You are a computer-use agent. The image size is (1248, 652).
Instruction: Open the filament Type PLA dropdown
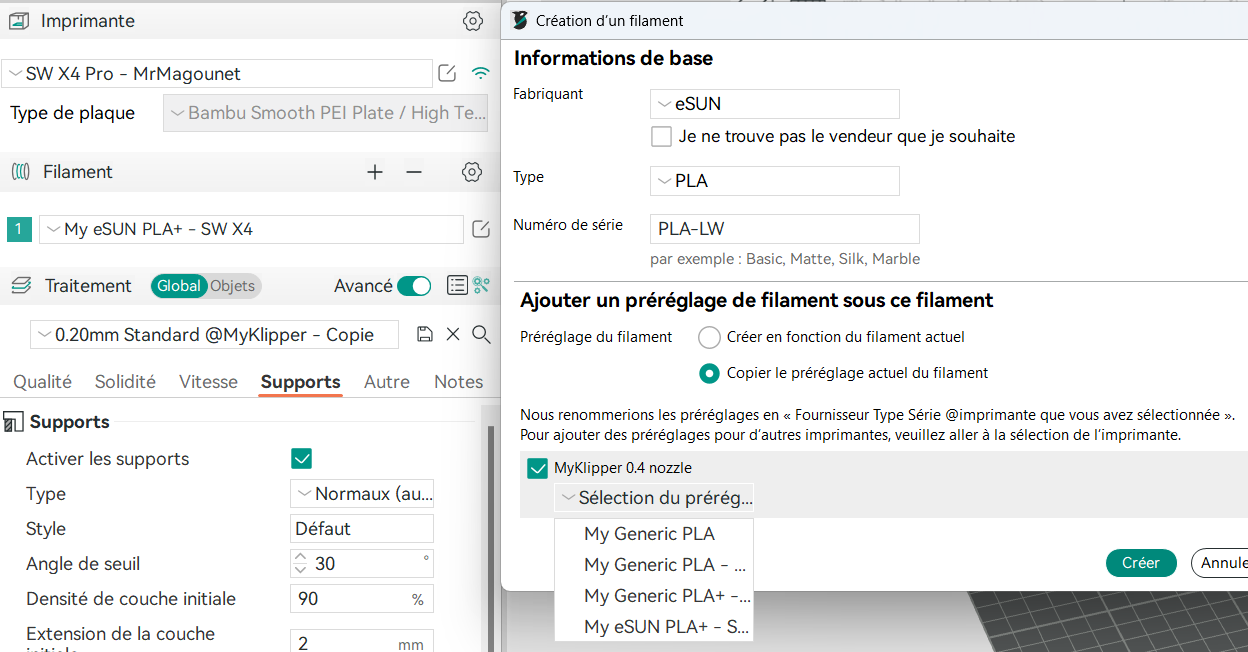(774, 181)
